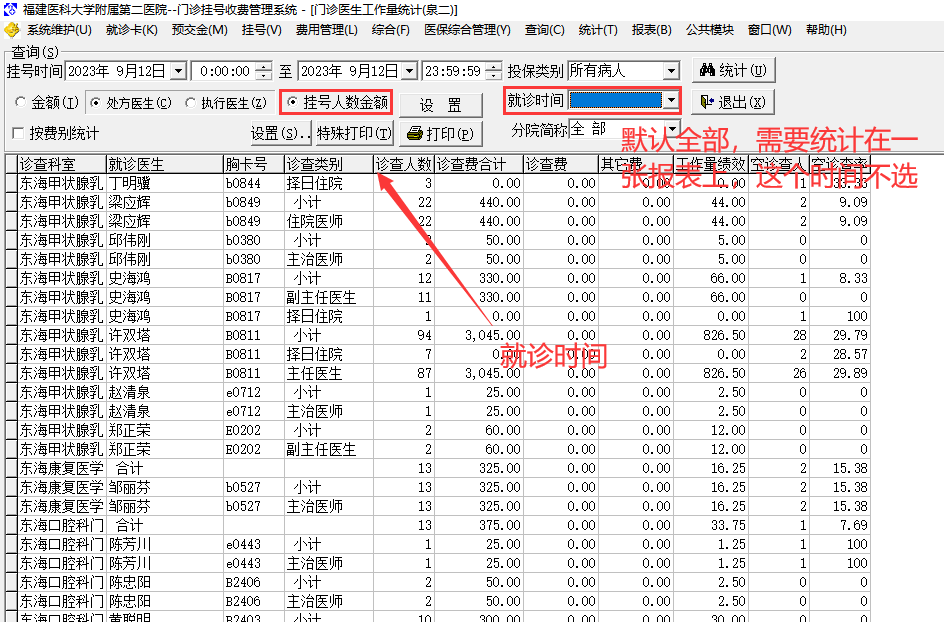Click the 退出(X) exit button

733,102
